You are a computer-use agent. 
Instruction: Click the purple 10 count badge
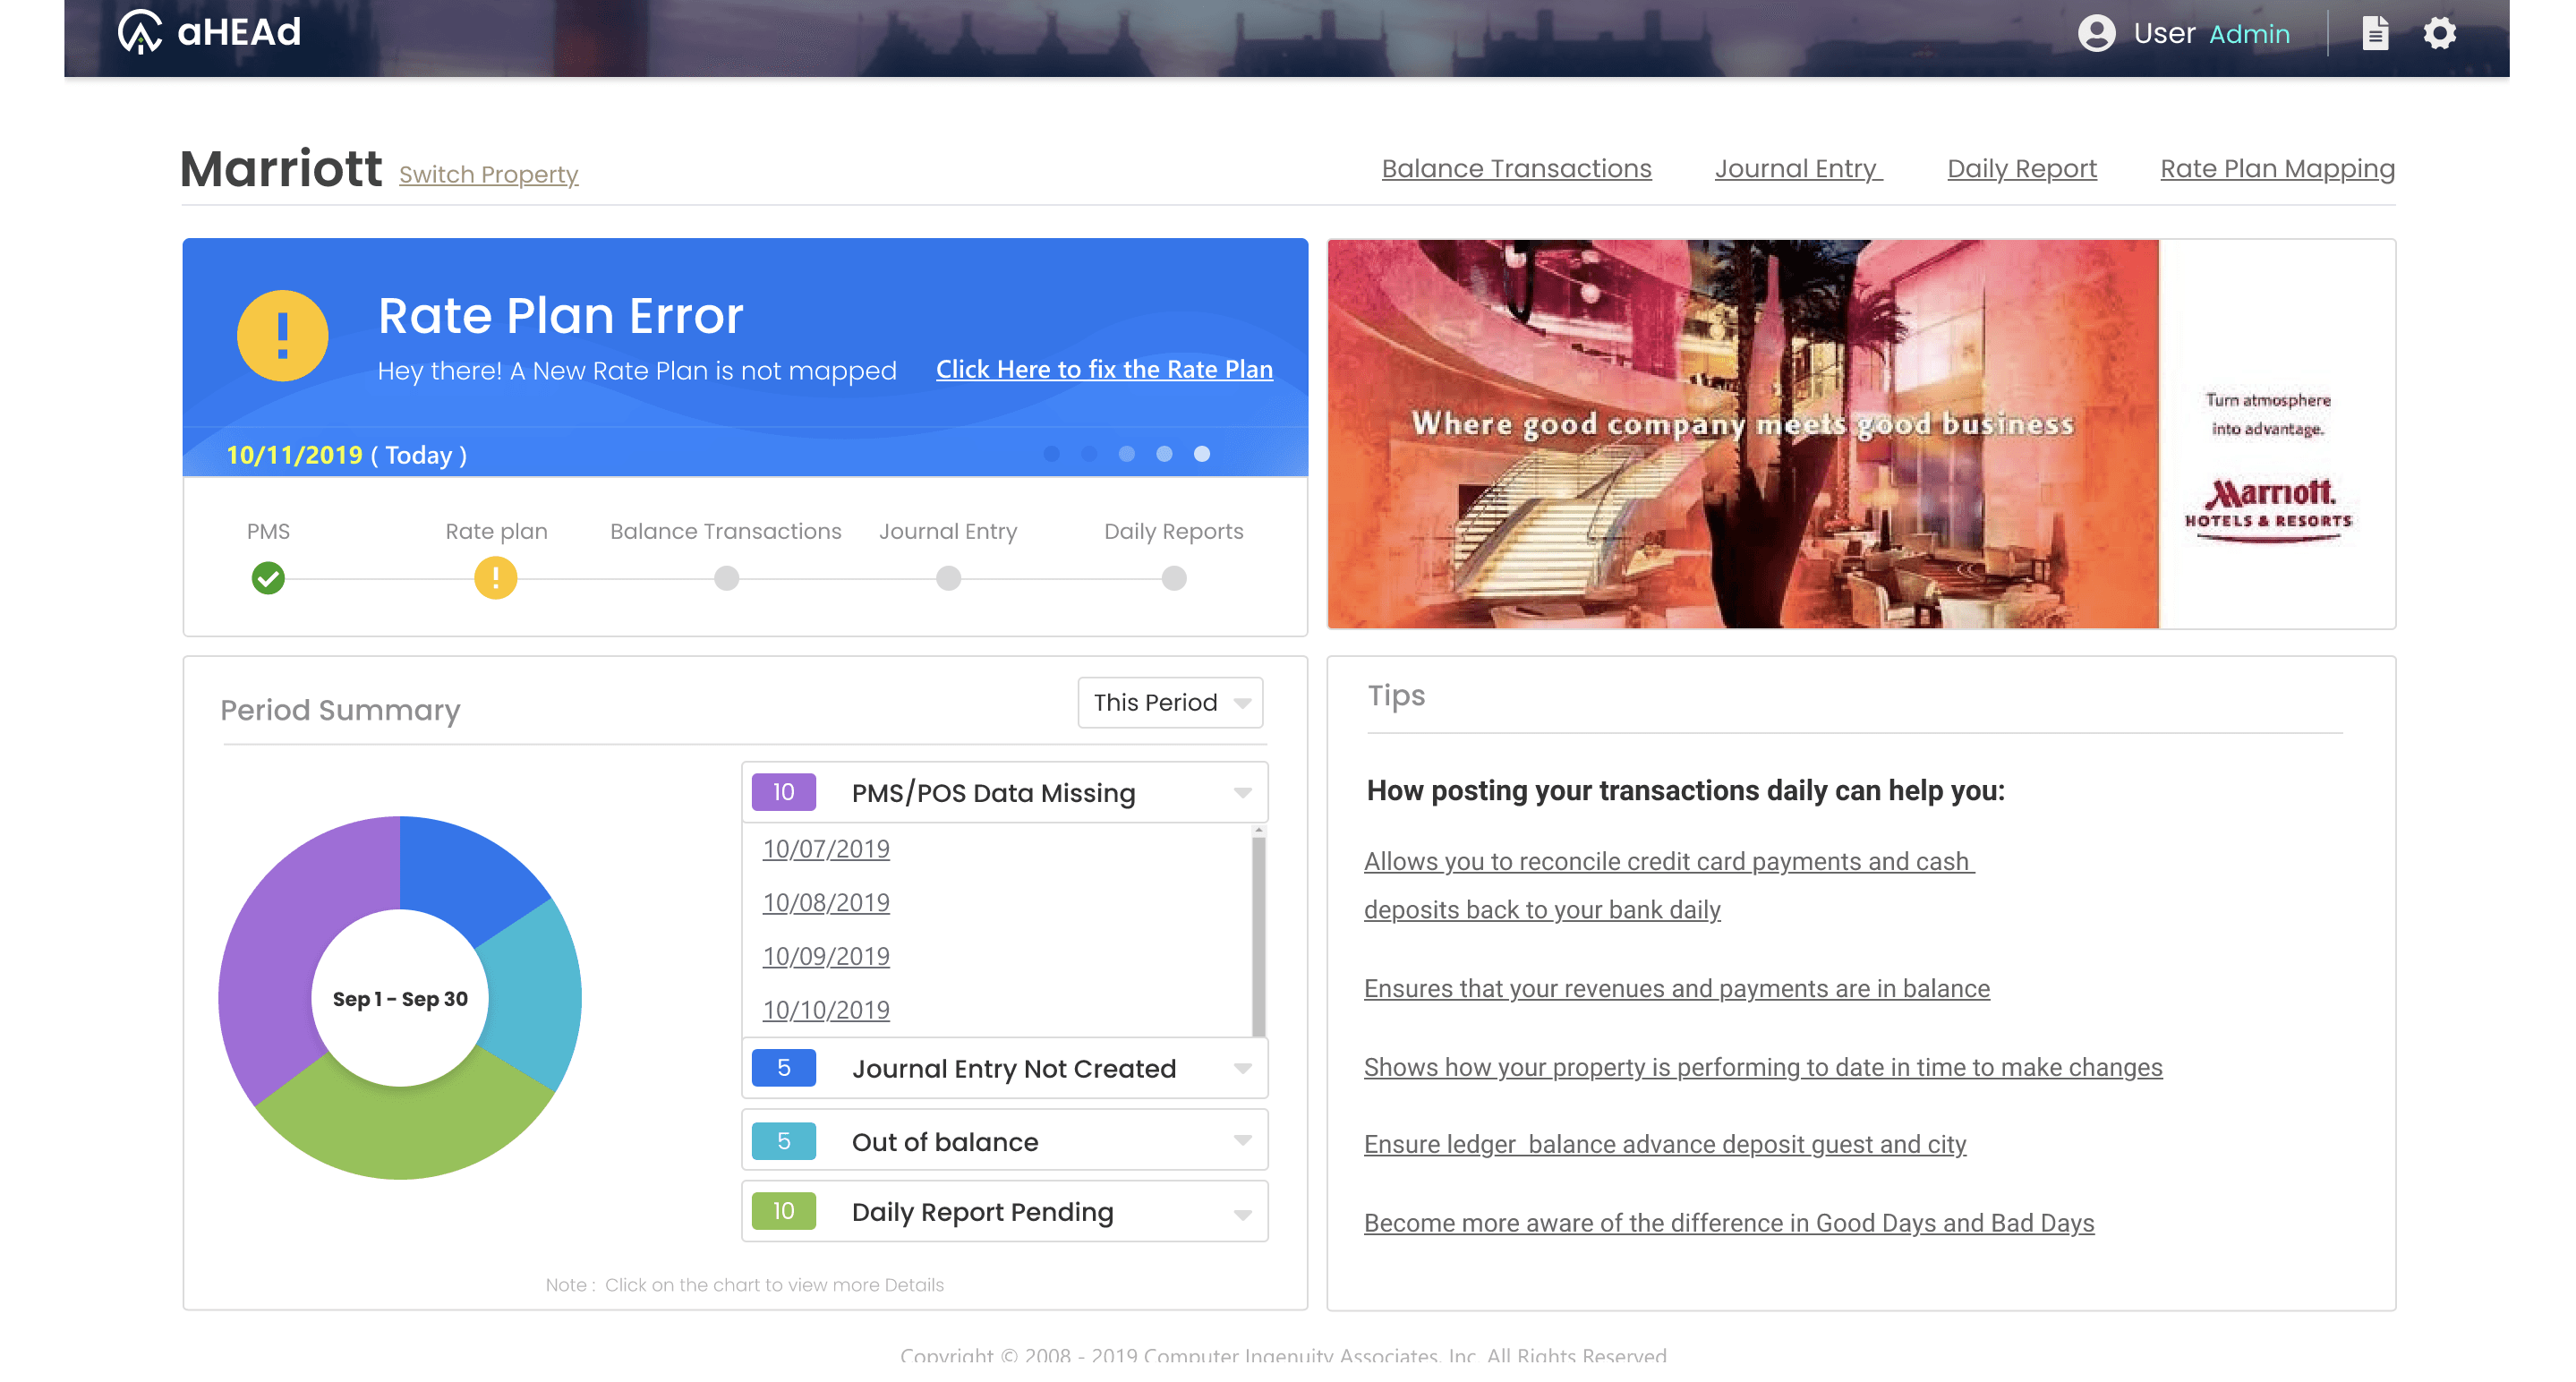coord(783,792)
